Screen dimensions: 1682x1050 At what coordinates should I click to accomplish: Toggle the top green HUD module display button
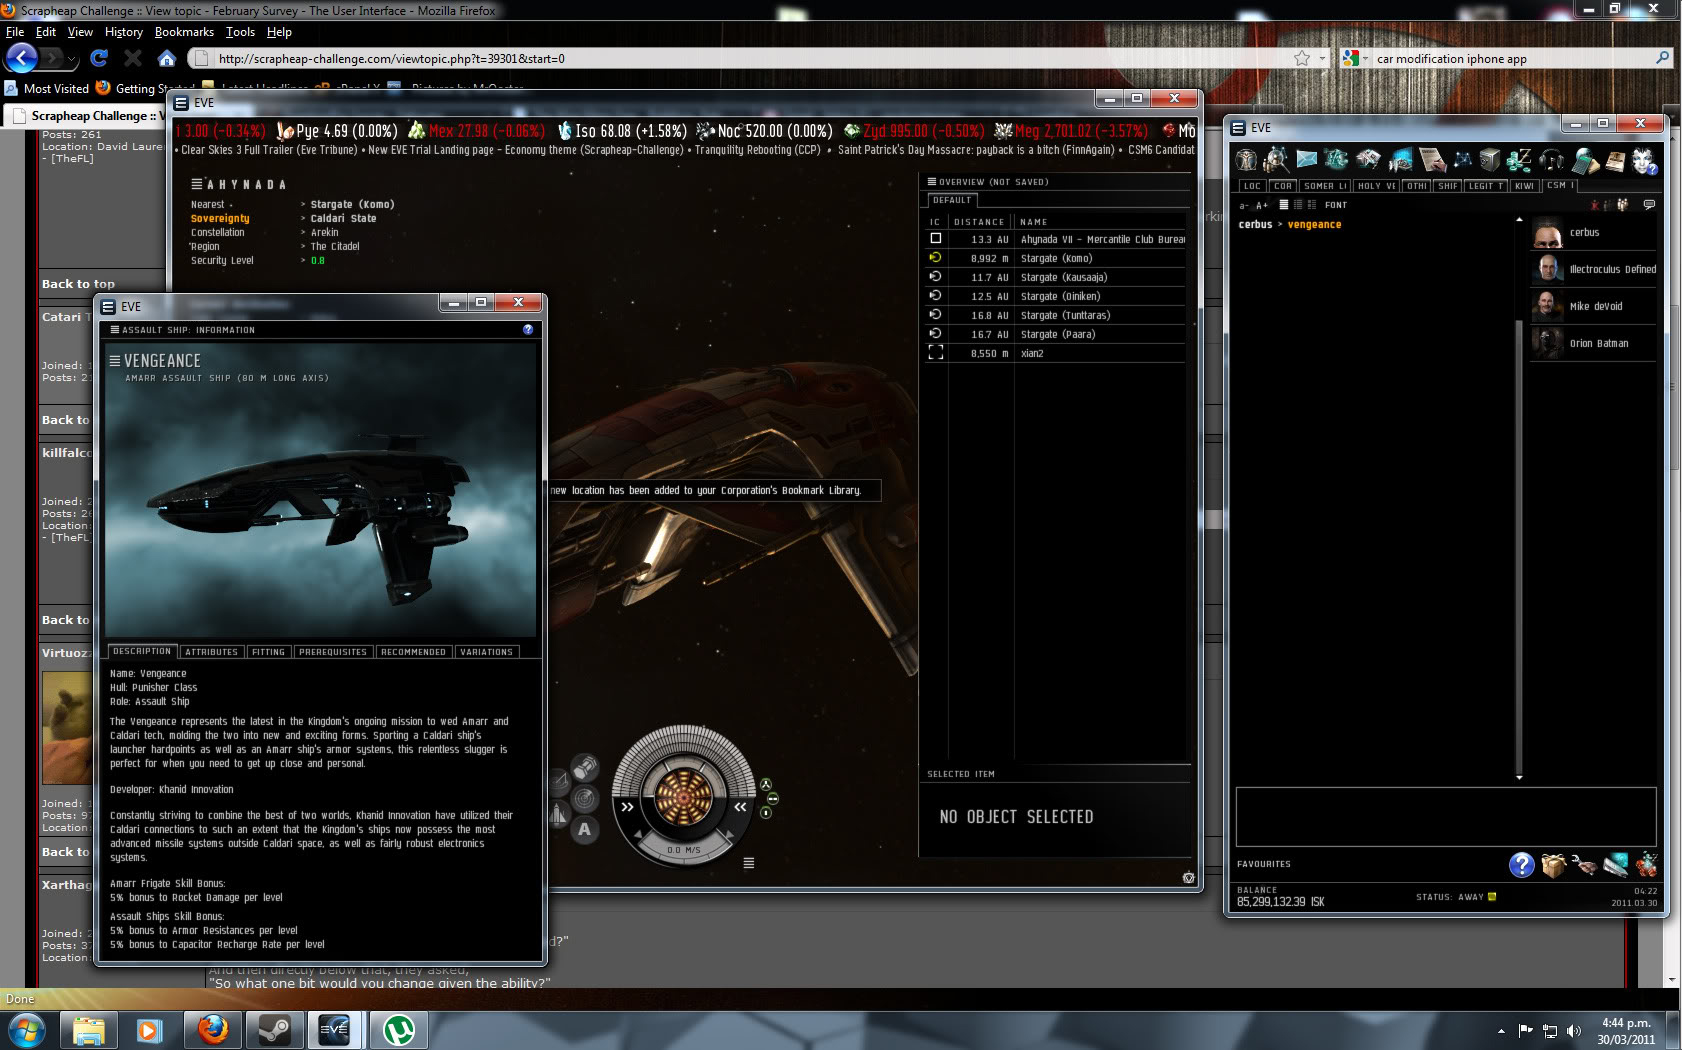click(766, 785)
